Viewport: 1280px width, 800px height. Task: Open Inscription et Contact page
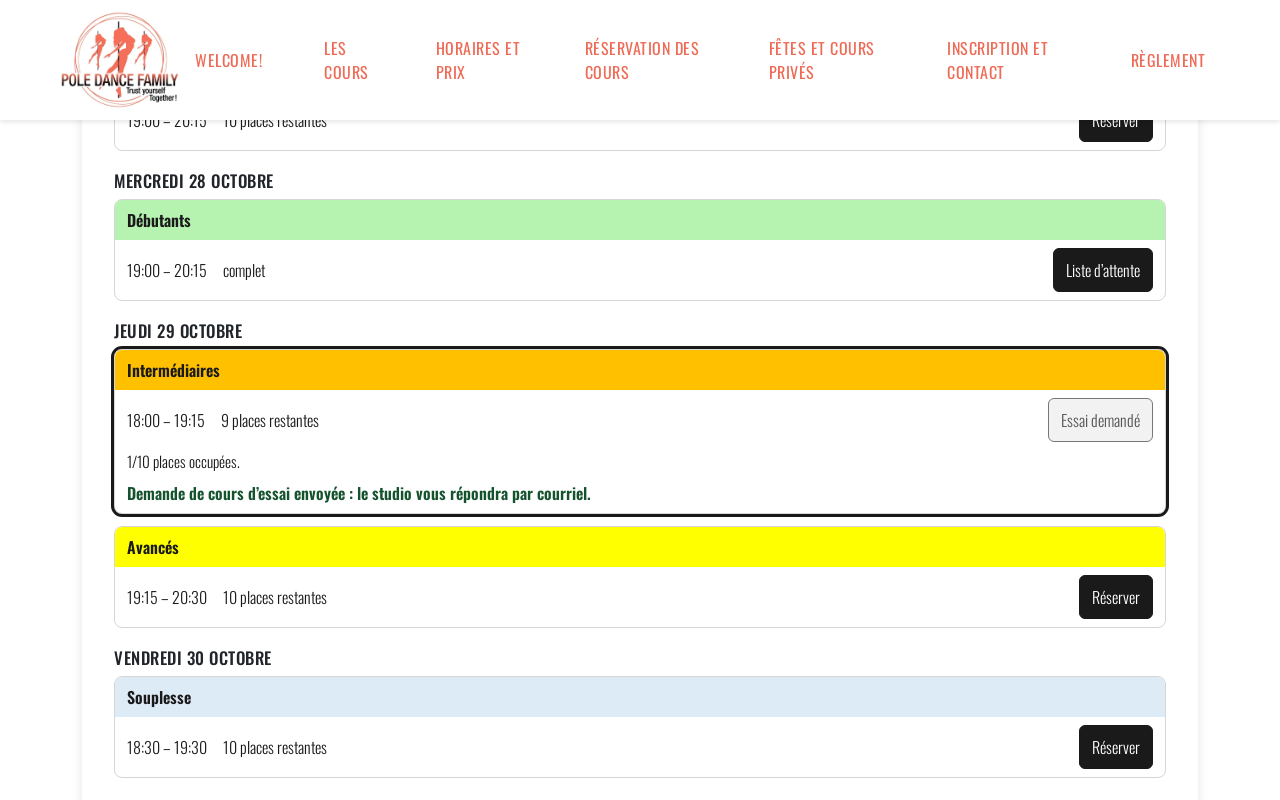[998, 60]
